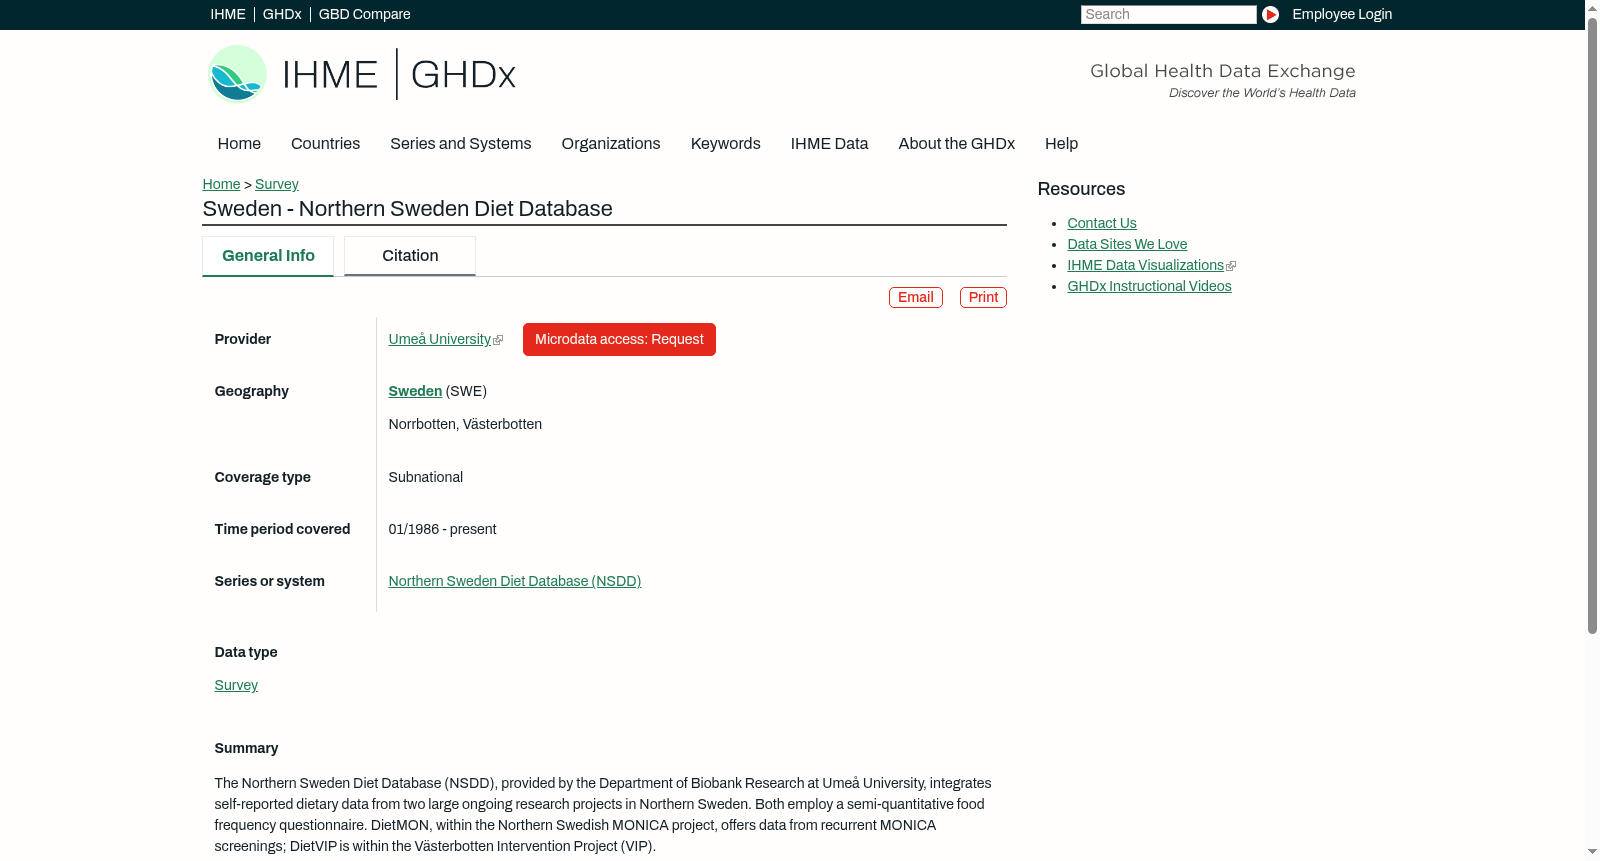The height and width of the screenshot is (861, 1600).
Task: Open the Contact Us resource link
Action: pyautogui.click(x=1102, y=223)
